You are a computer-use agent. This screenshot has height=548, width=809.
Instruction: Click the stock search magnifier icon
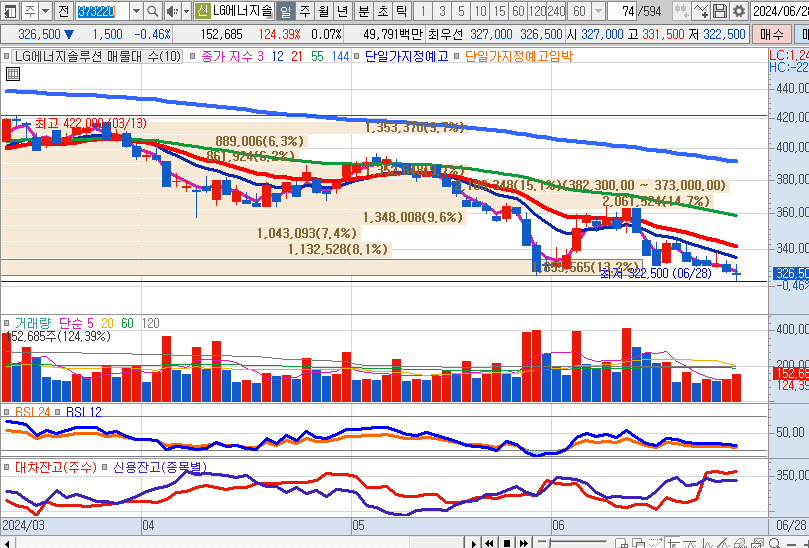(x=152, y=11)
